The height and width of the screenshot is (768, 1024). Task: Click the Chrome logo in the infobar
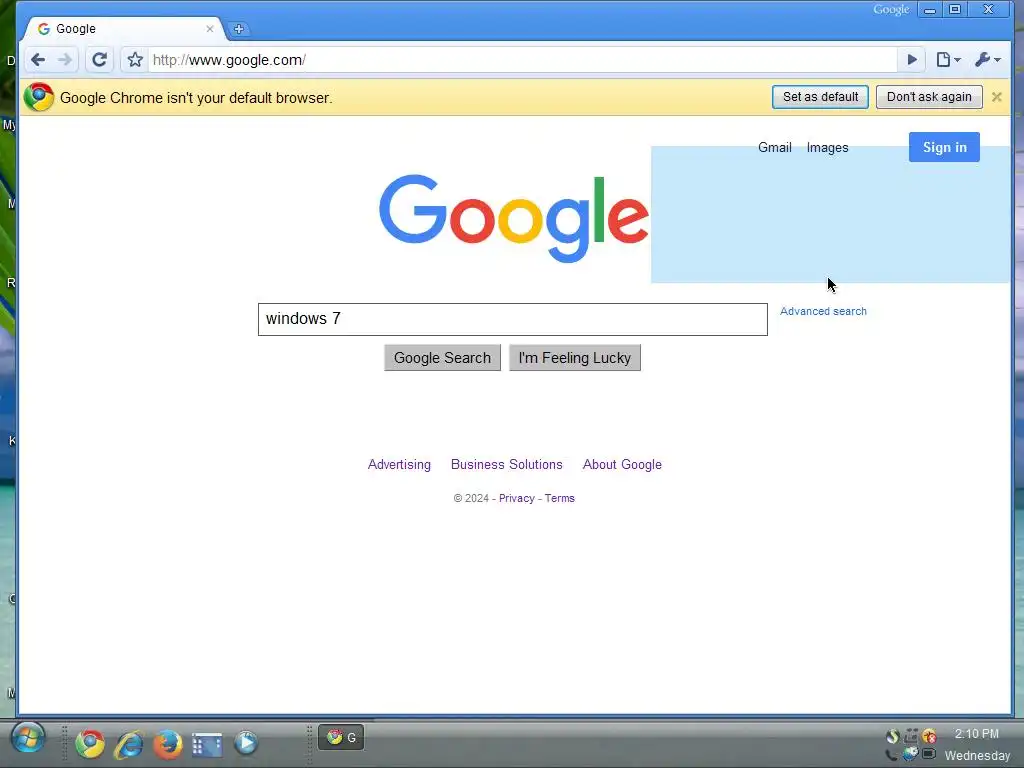tap(39, 97)
